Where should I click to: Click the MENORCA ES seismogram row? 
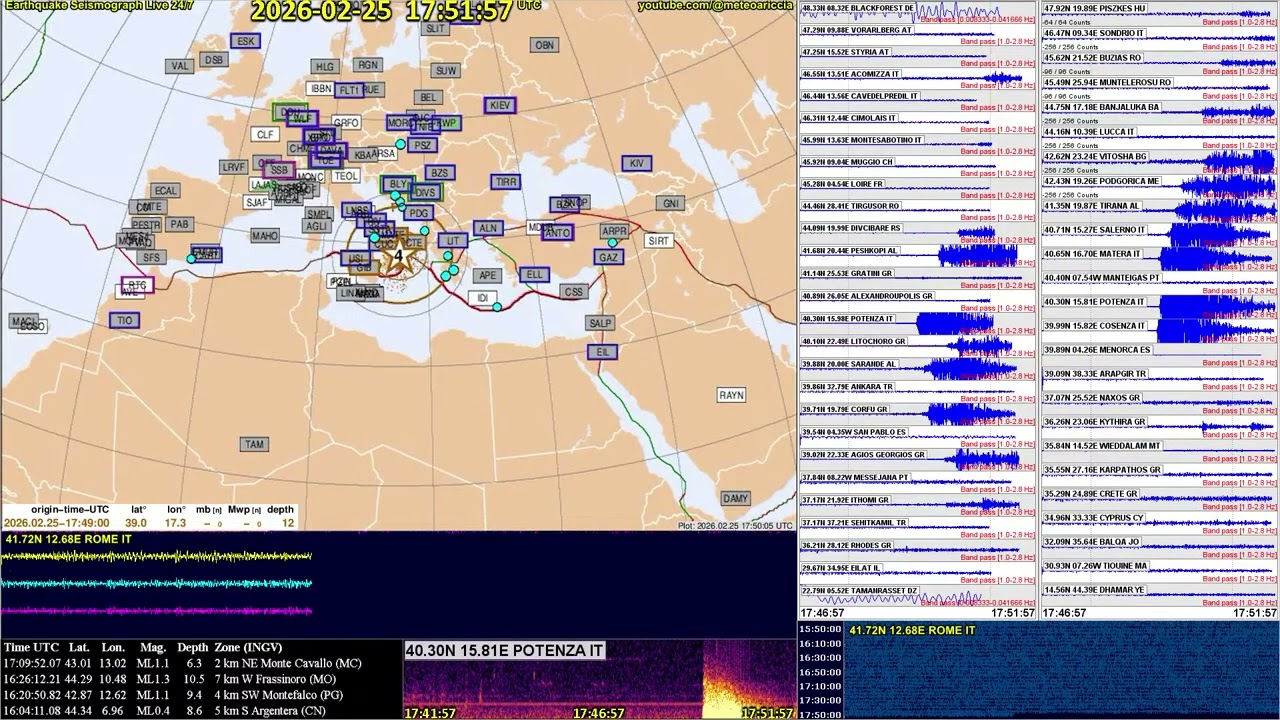[x=1160, y=356]
